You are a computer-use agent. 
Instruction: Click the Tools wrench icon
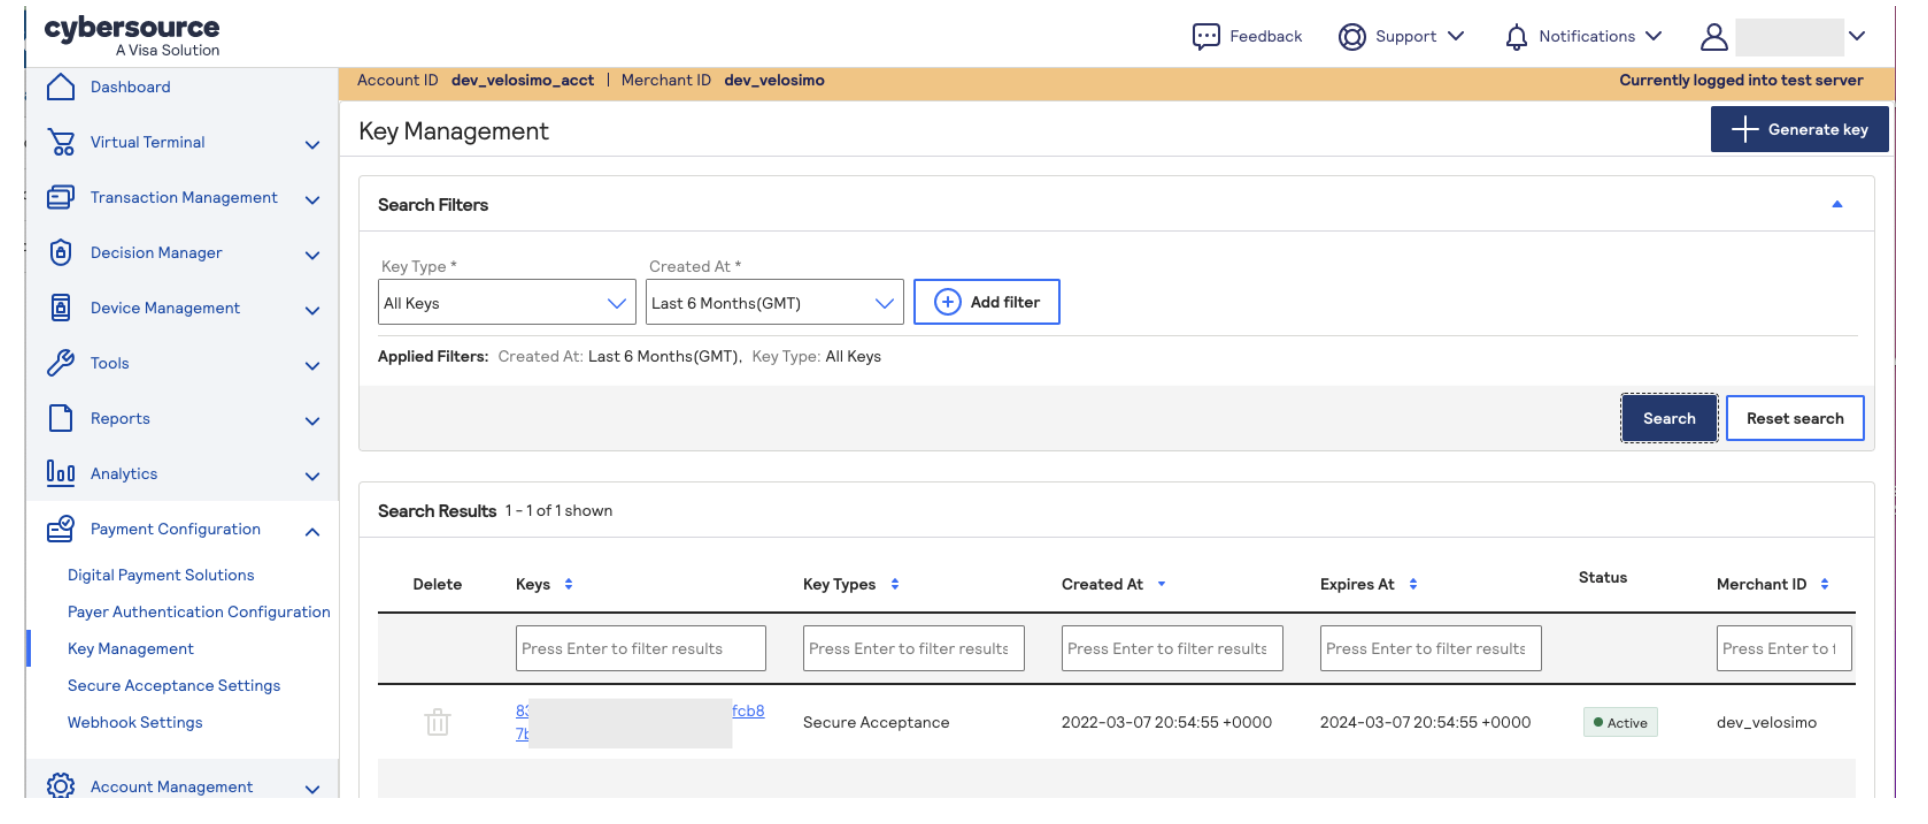click(61, 363)
